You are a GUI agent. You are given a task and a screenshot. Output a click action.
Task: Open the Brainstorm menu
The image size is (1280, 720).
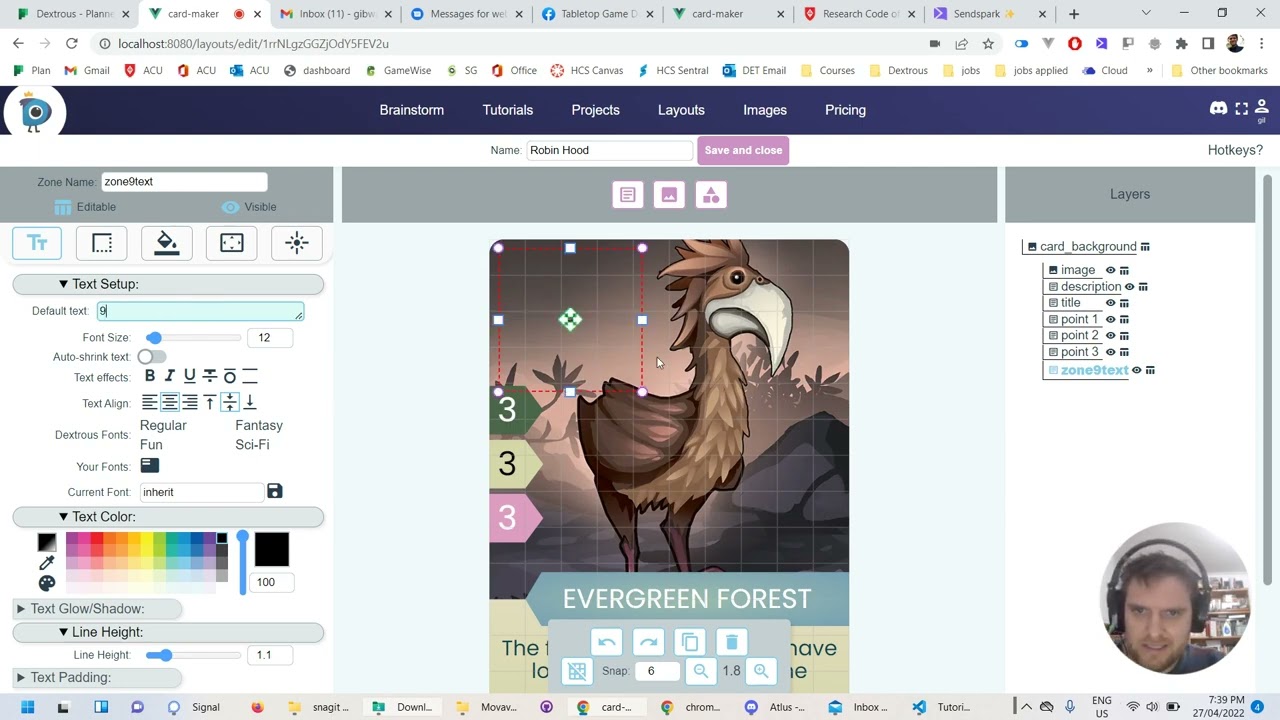point(412,110)
